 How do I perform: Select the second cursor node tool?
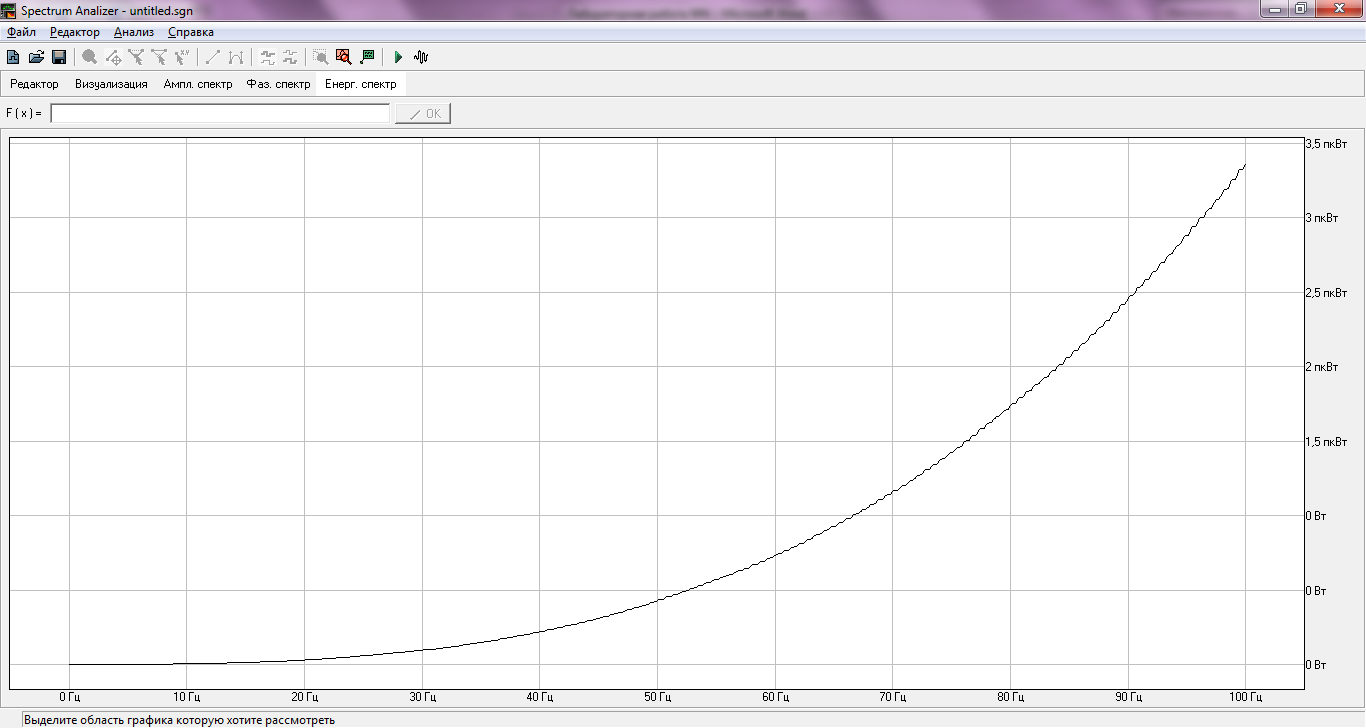click(159, 57)
